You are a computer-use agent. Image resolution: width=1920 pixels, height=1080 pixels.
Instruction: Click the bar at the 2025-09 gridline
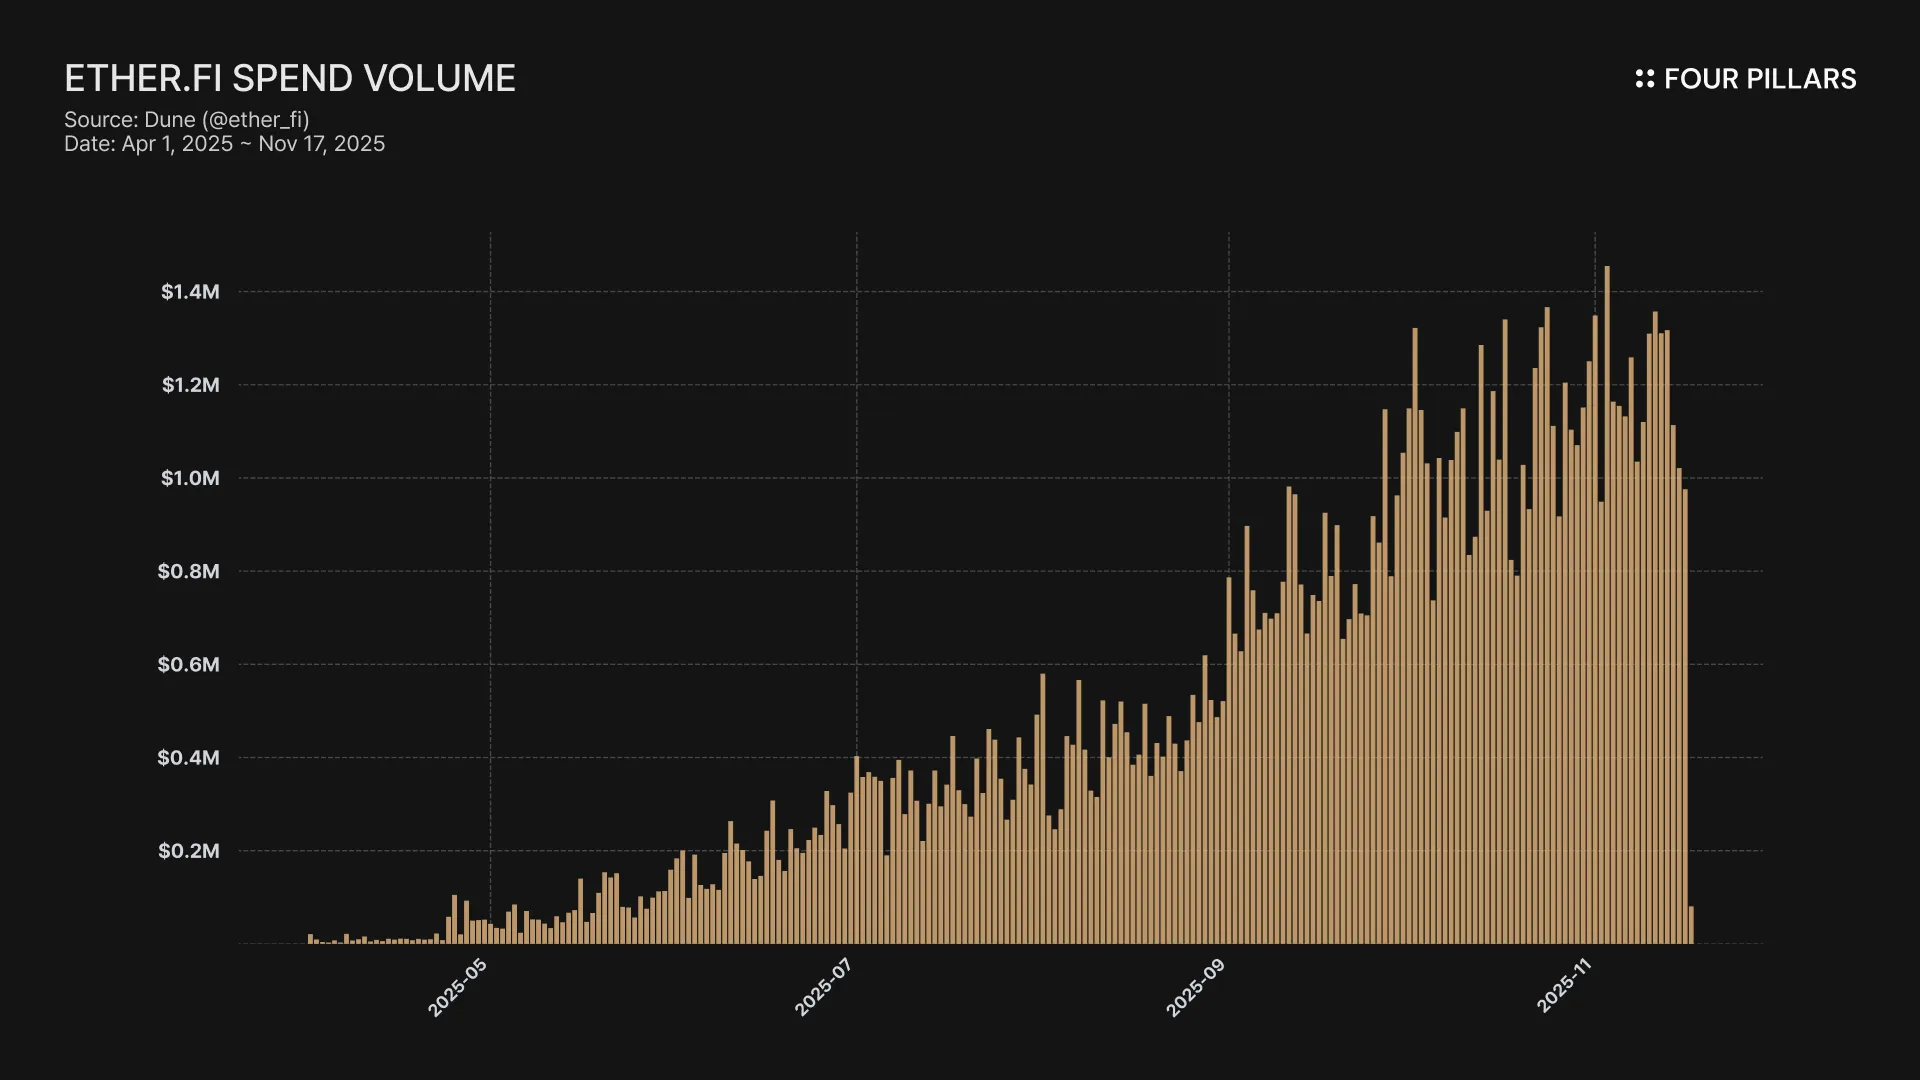point(1229,760)
